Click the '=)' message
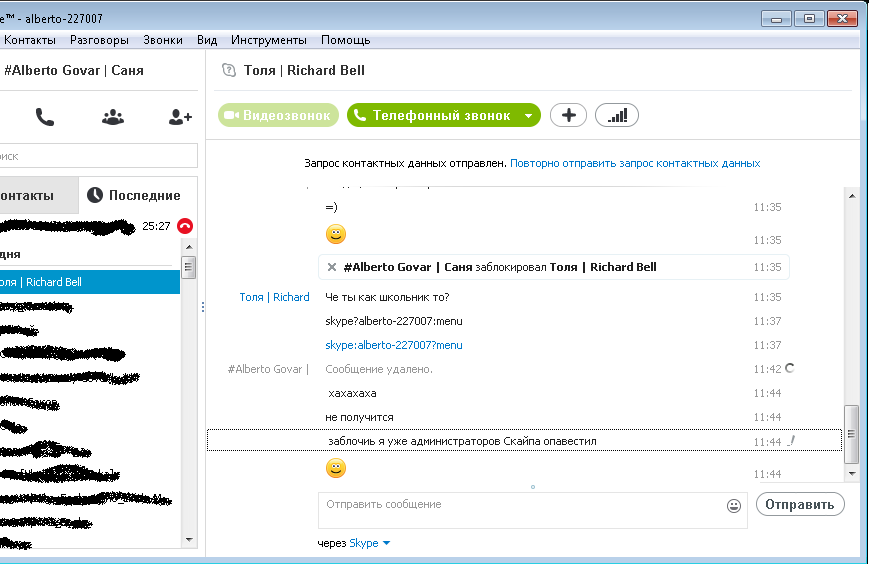Screen dimensions: 869x564 tap(331, 207)
